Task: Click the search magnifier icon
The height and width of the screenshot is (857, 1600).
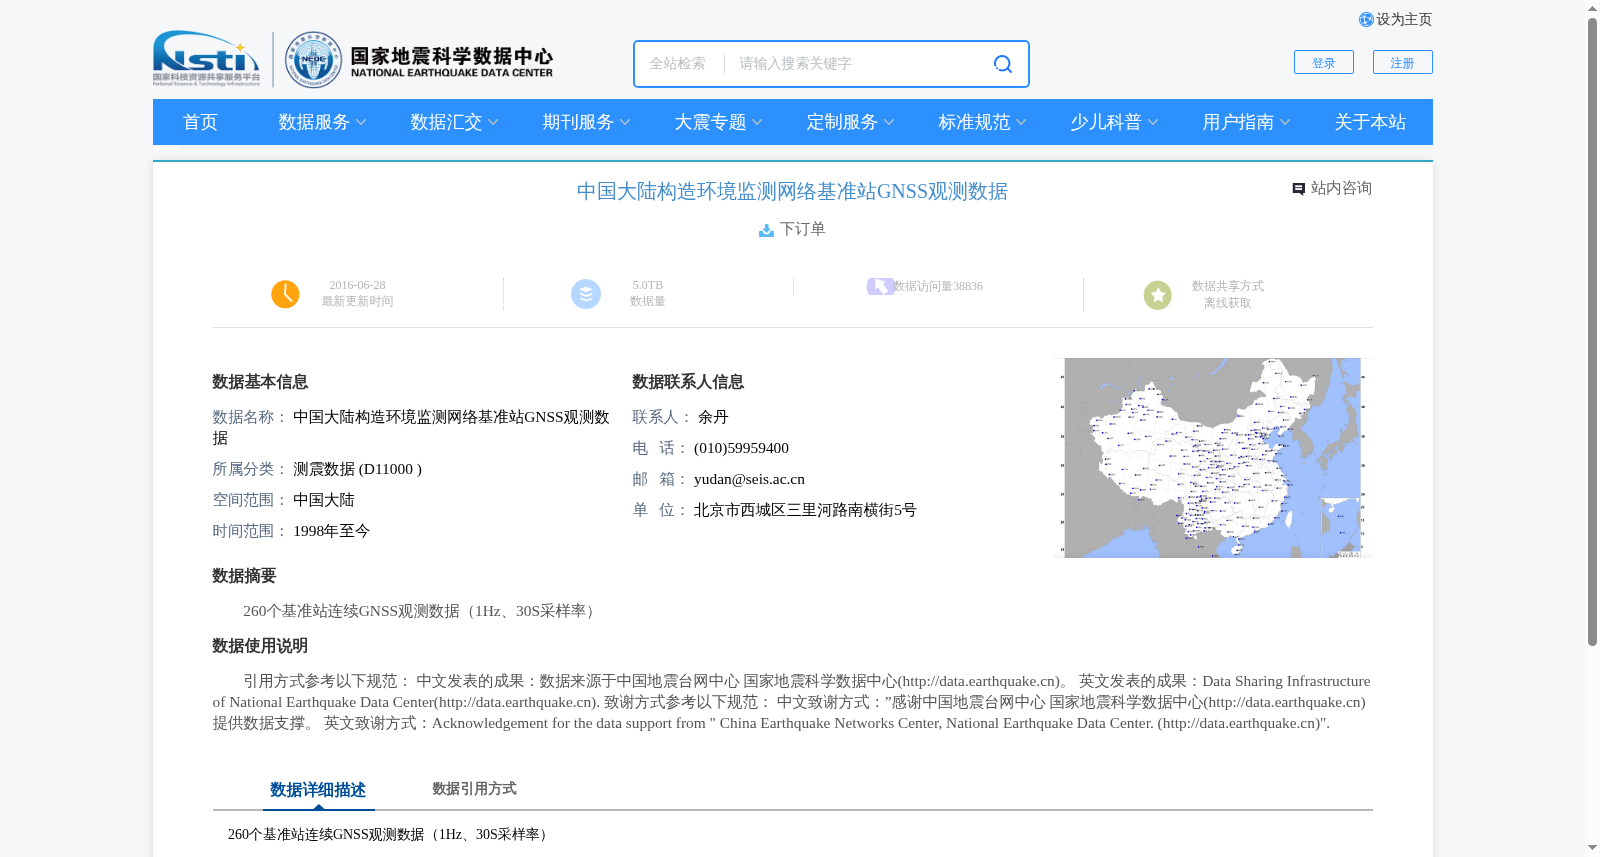Action: click(1002, 64)
